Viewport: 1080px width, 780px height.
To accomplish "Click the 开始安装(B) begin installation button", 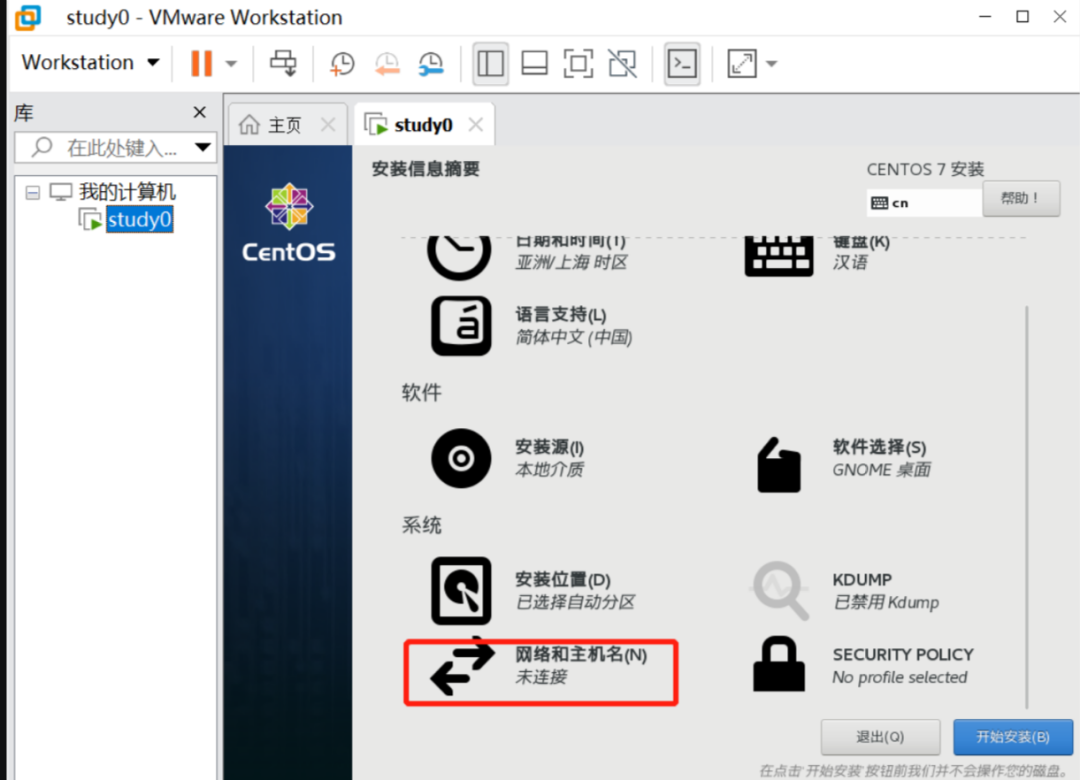I will tap(1012, 737).
